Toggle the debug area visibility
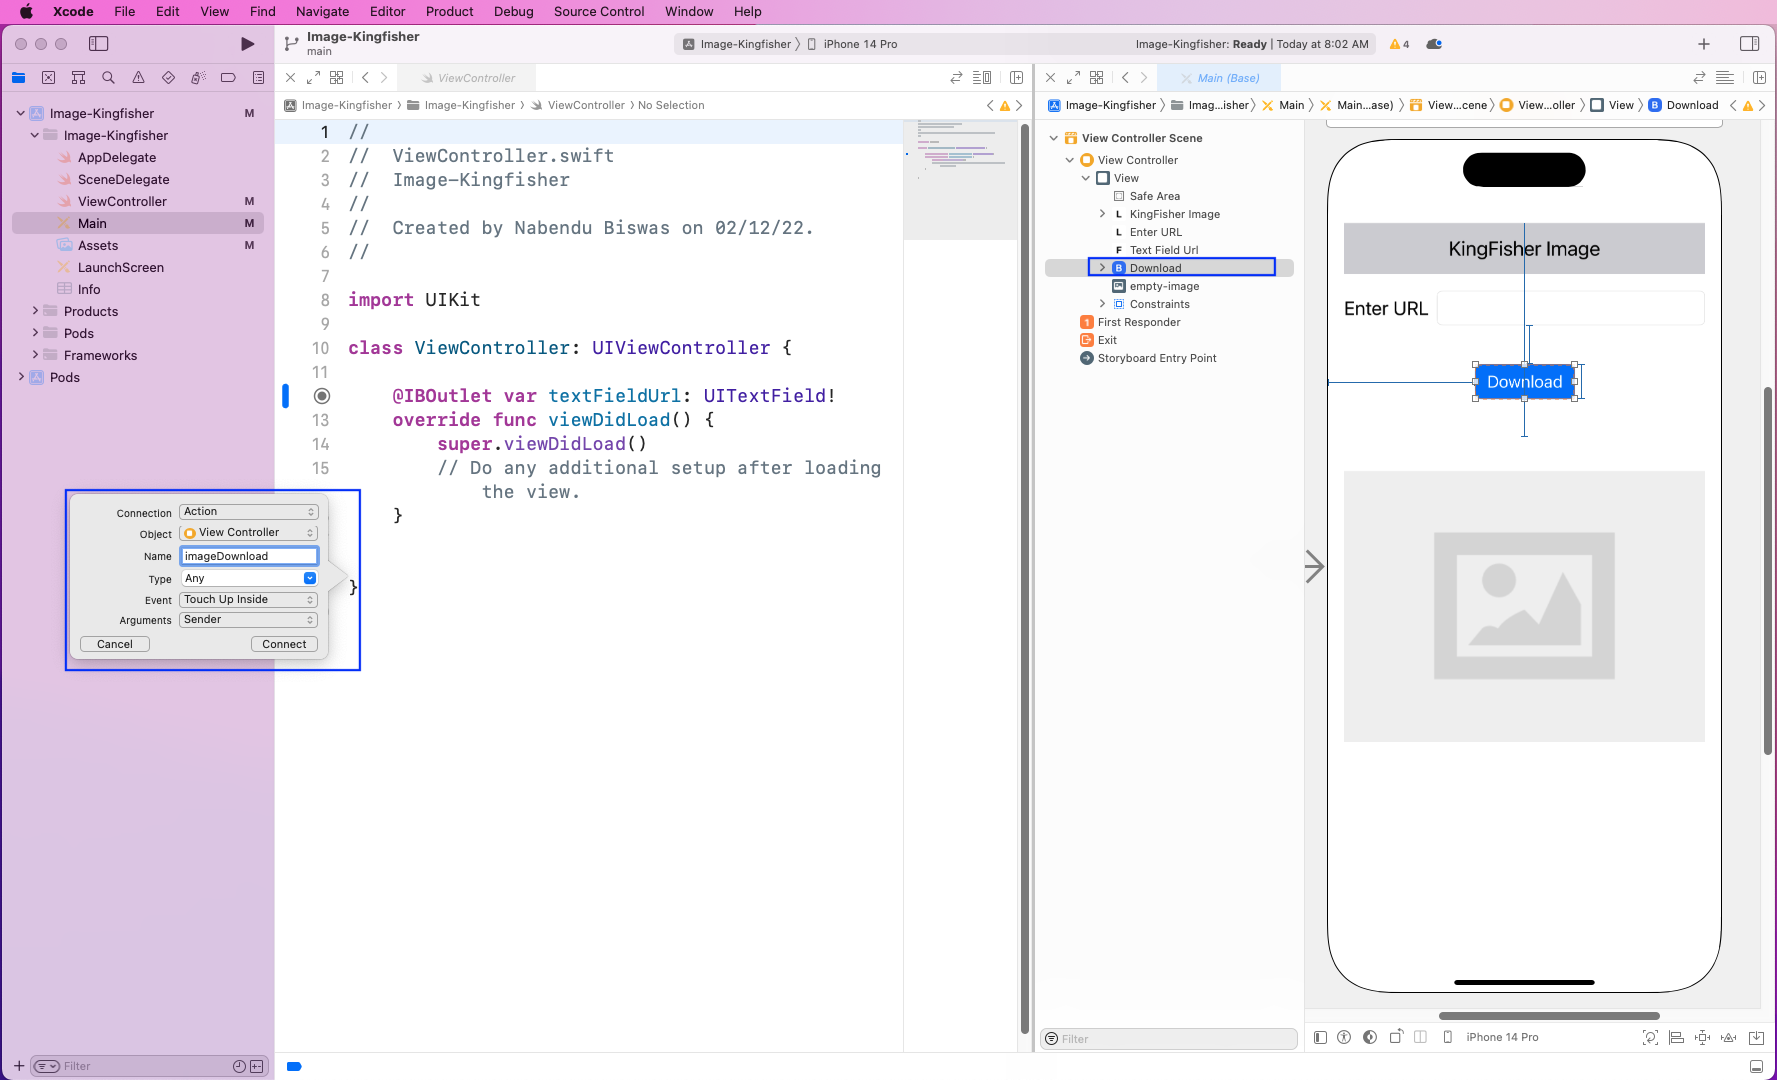Image resolution: width=1777 pixels, height=1080 pixels. (x=1756, y=1067)
